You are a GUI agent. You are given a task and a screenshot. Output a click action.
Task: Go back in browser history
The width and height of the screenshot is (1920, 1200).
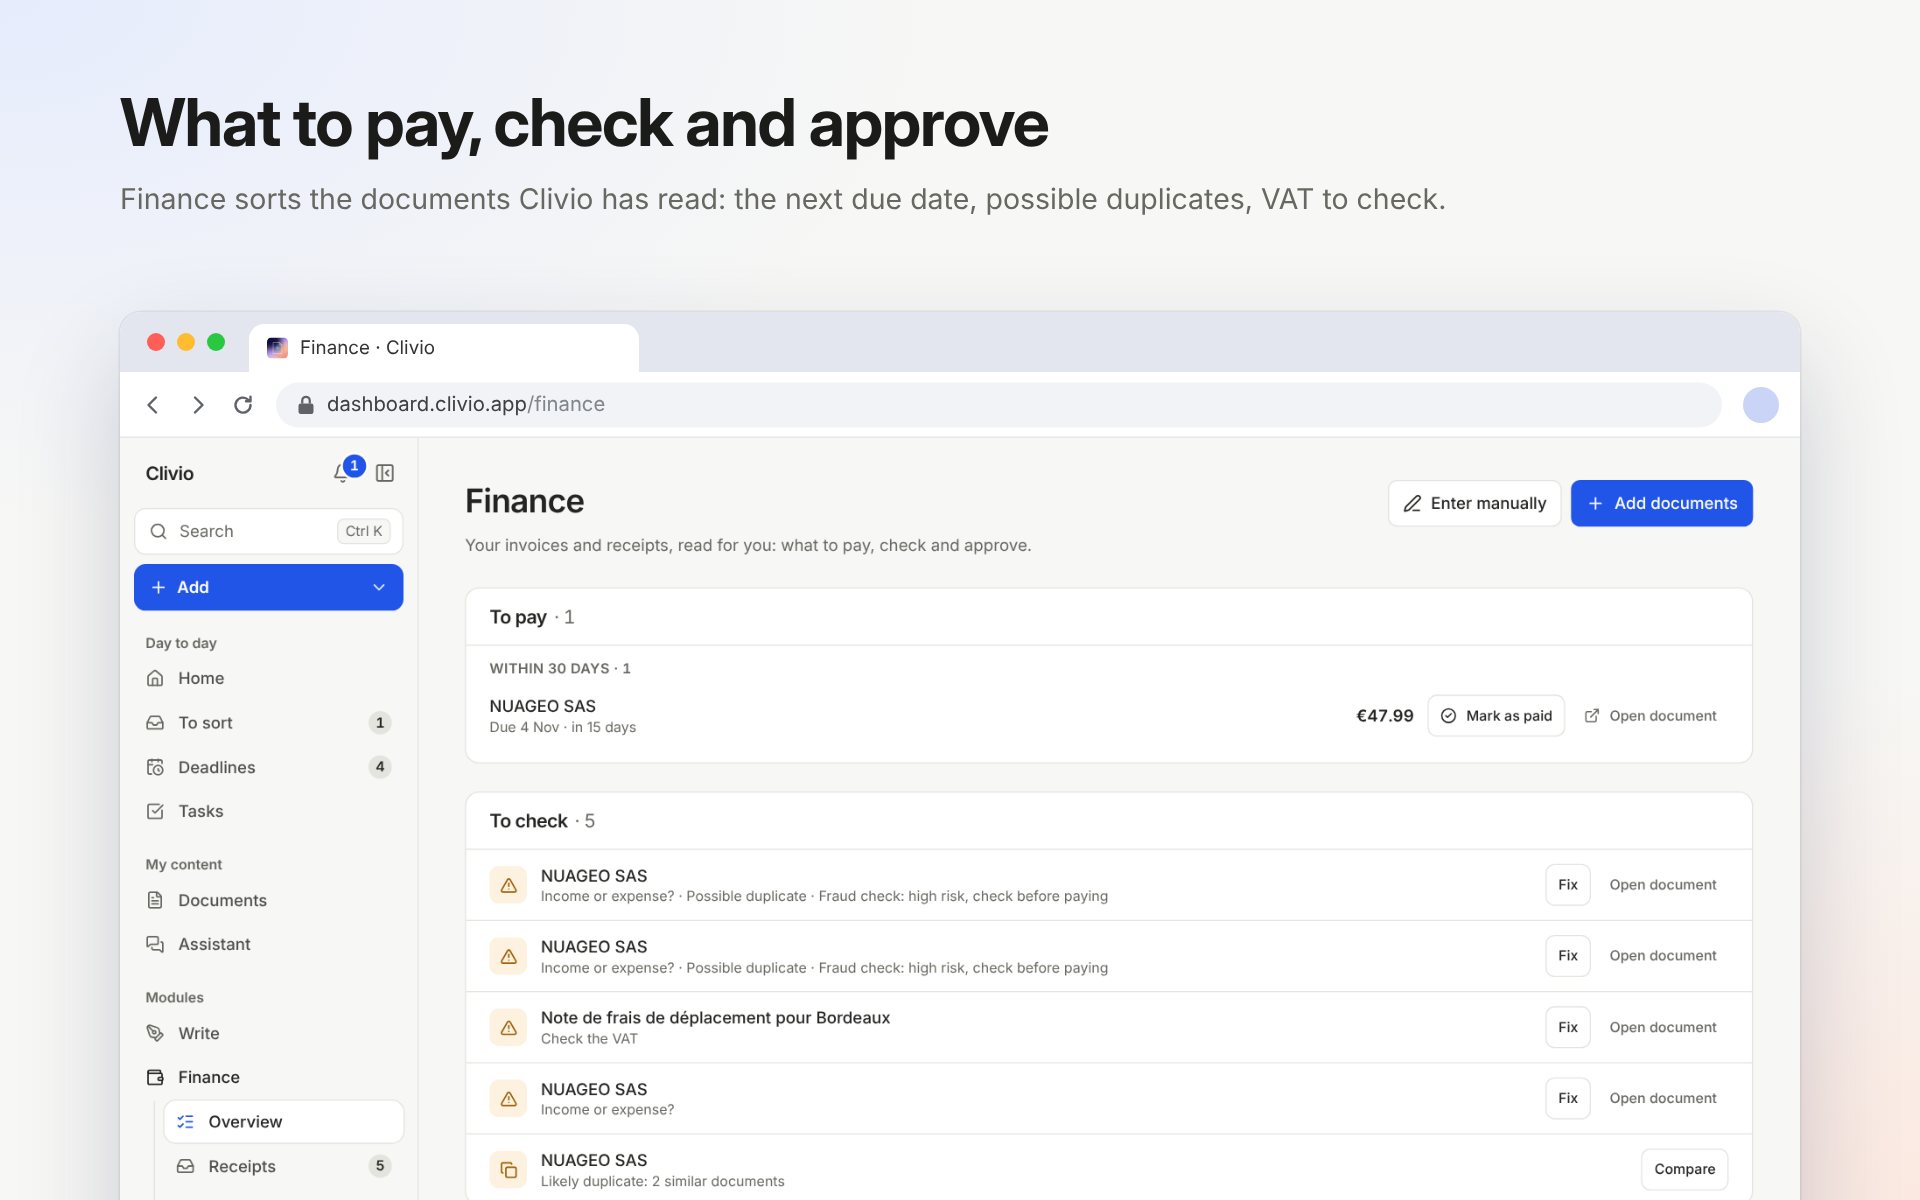coord(153,405)
